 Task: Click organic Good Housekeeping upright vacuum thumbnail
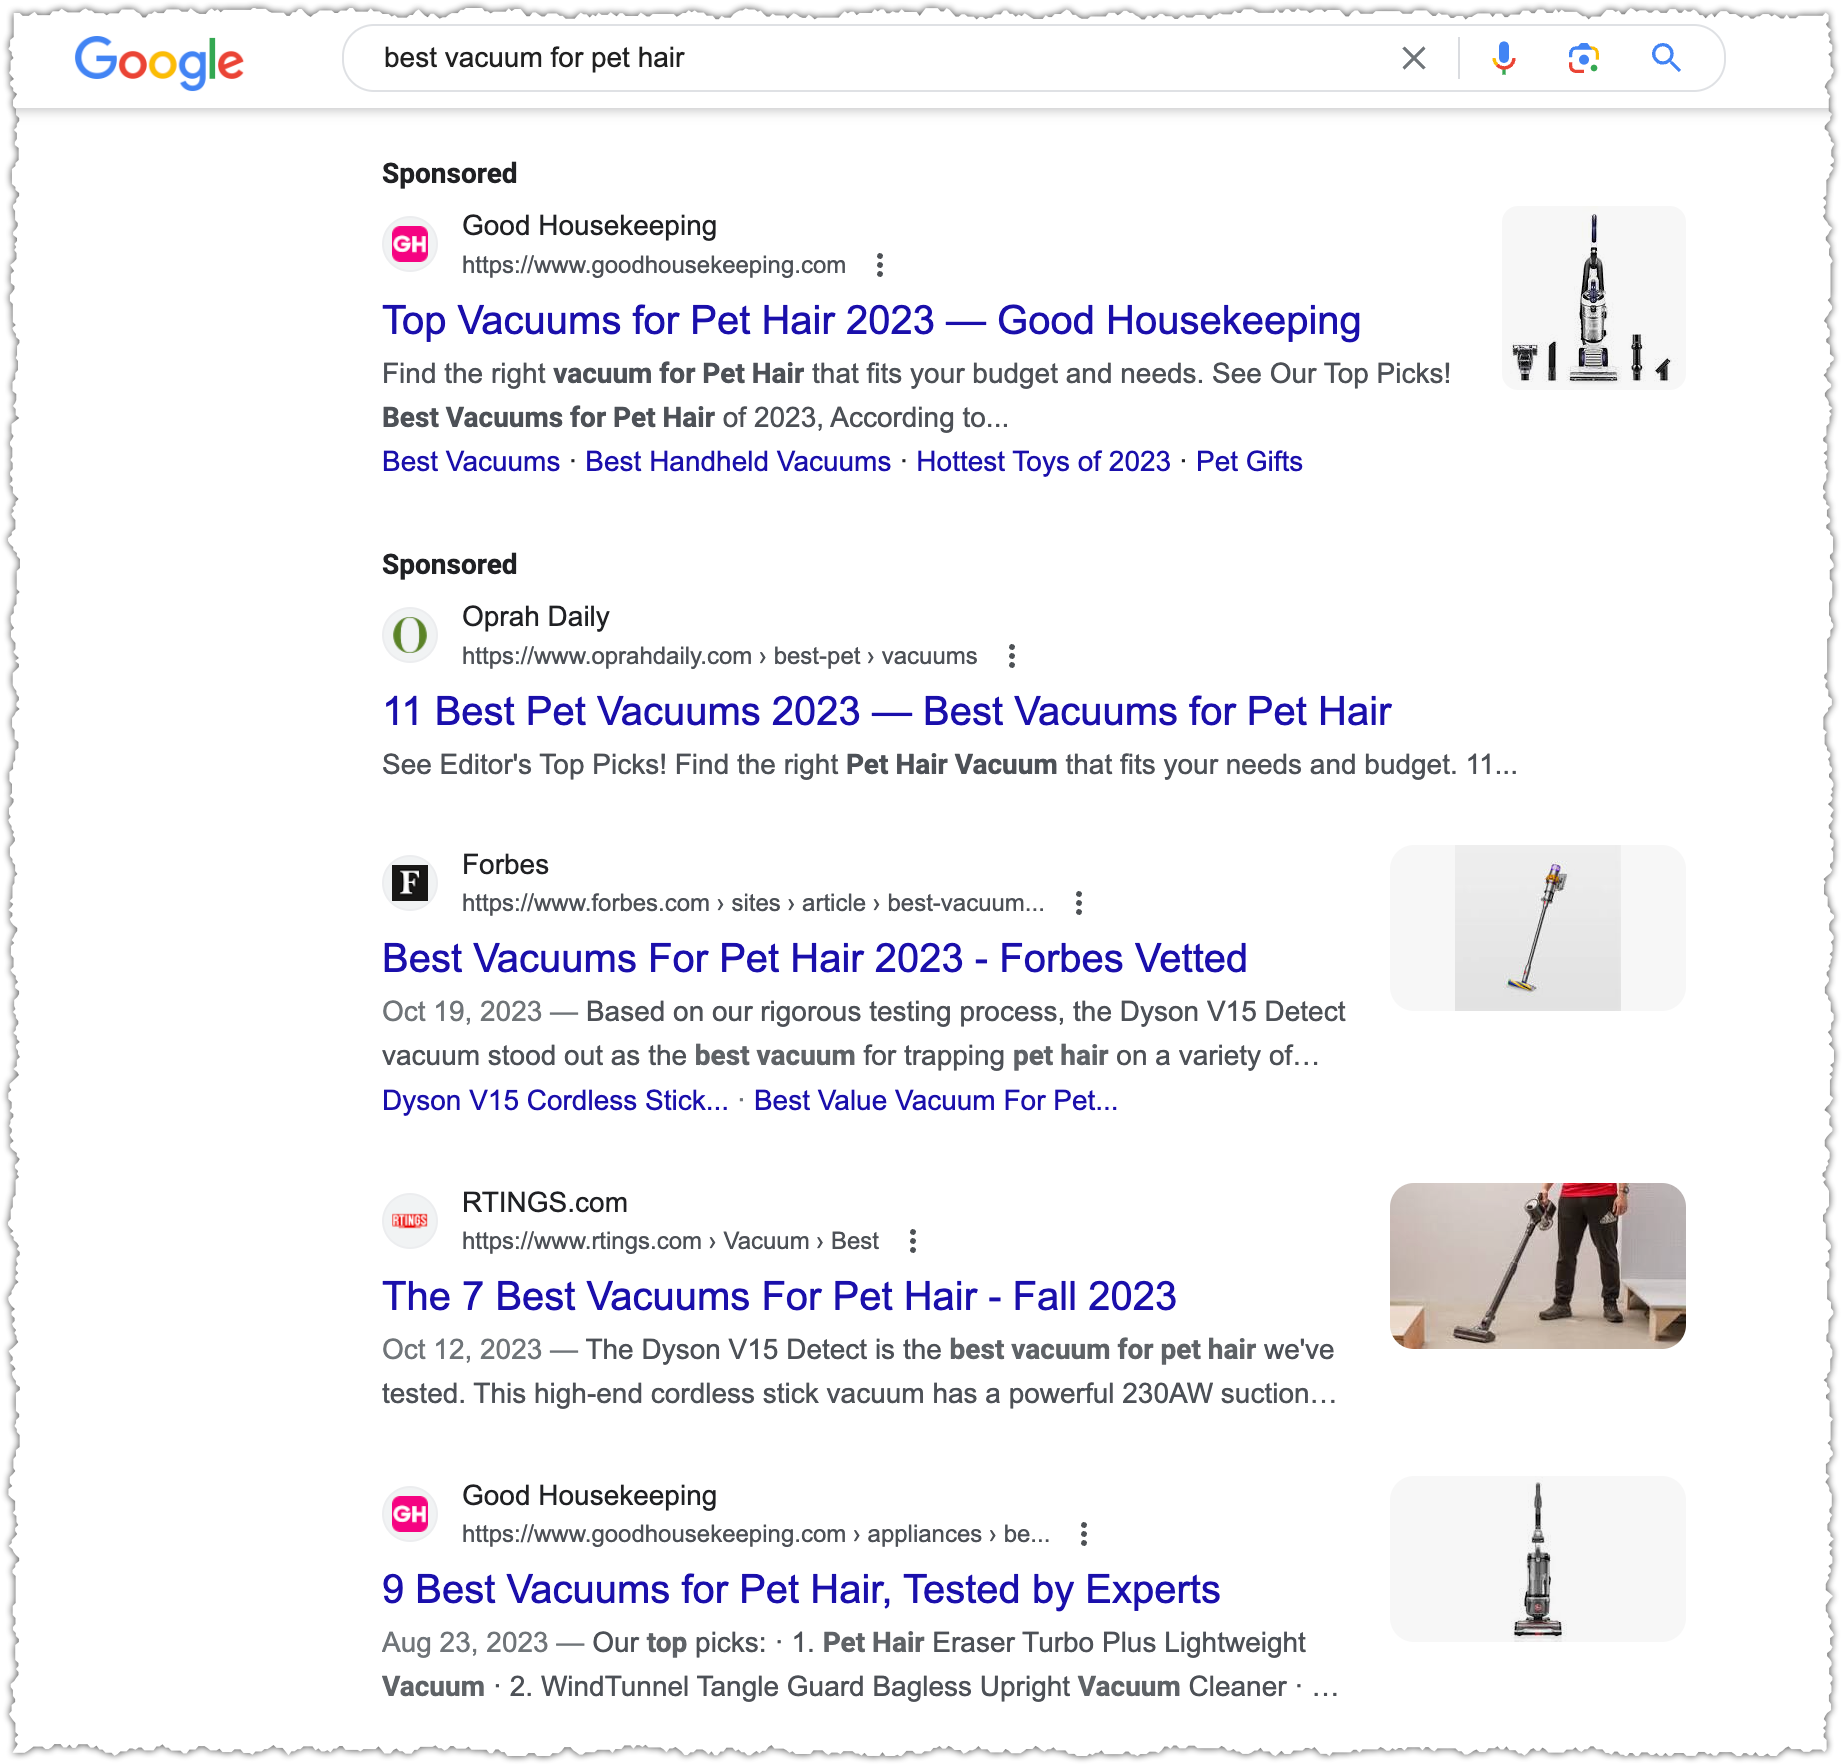[1538, 1559]
